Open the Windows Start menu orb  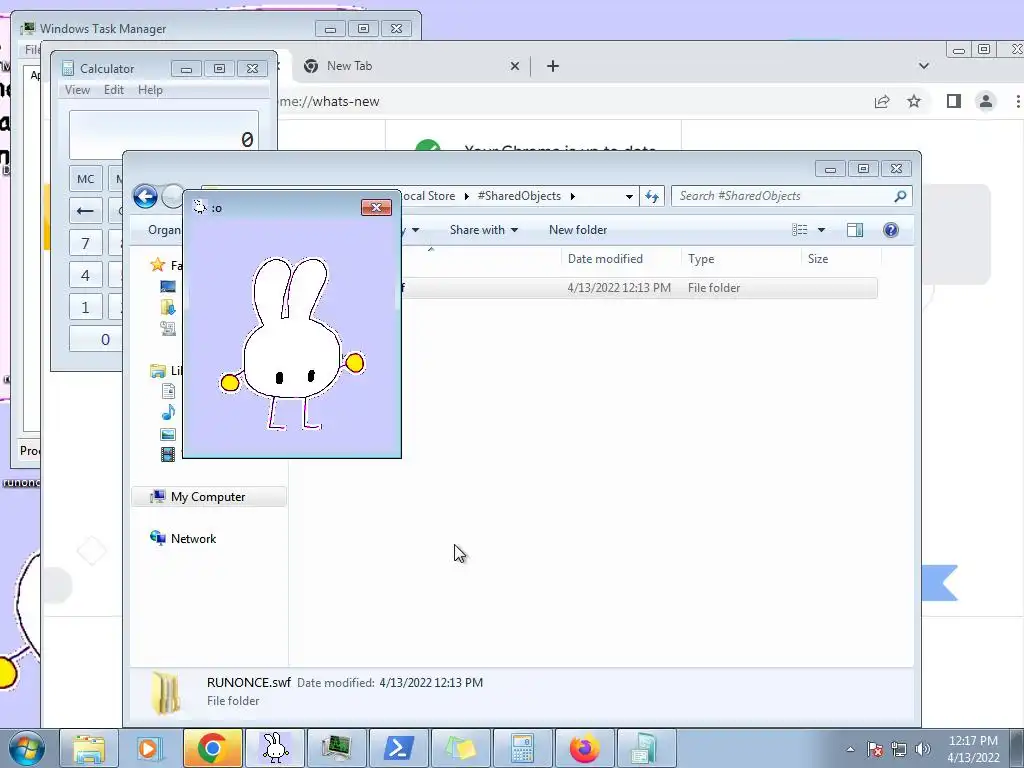click(x=25, y=748)
